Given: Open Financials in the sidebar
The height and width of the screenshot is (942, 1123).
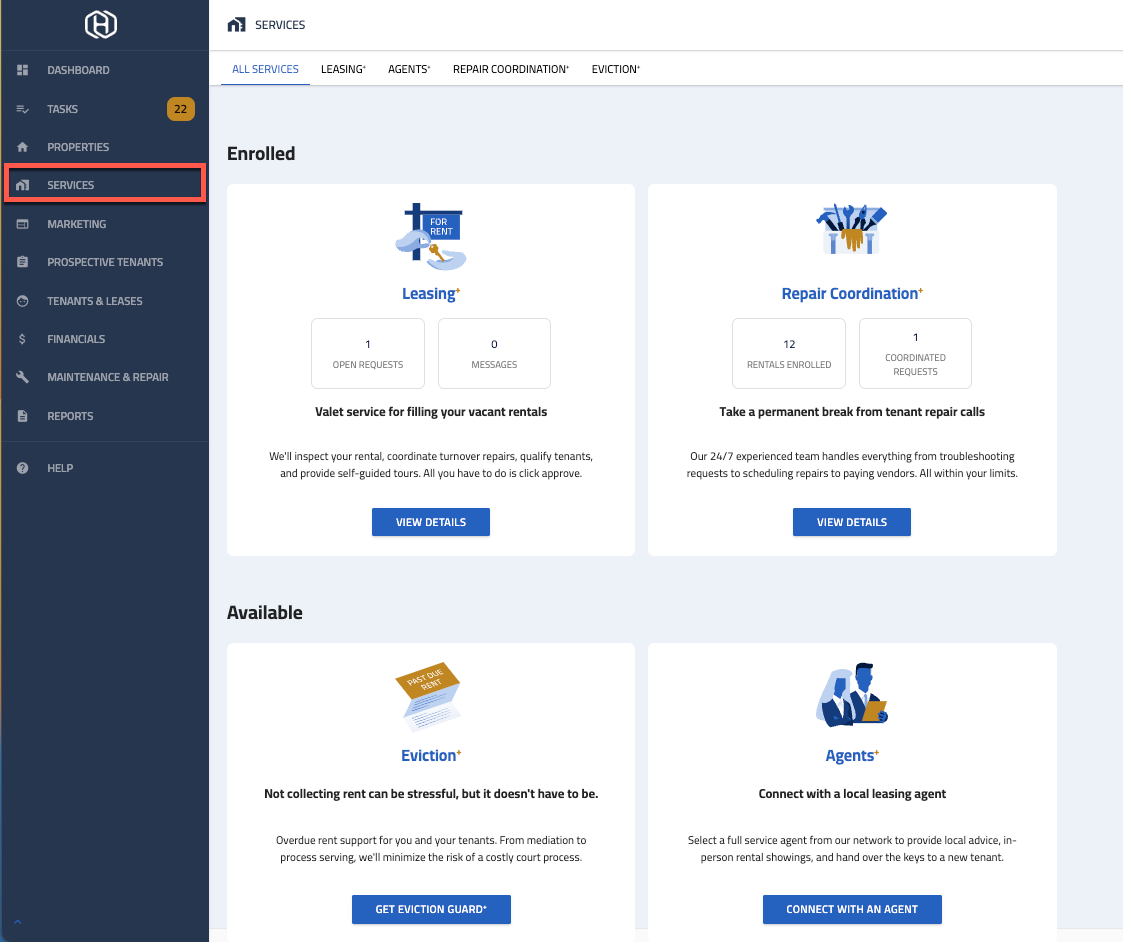Looking at the screenshot, I should coord(105,339).
